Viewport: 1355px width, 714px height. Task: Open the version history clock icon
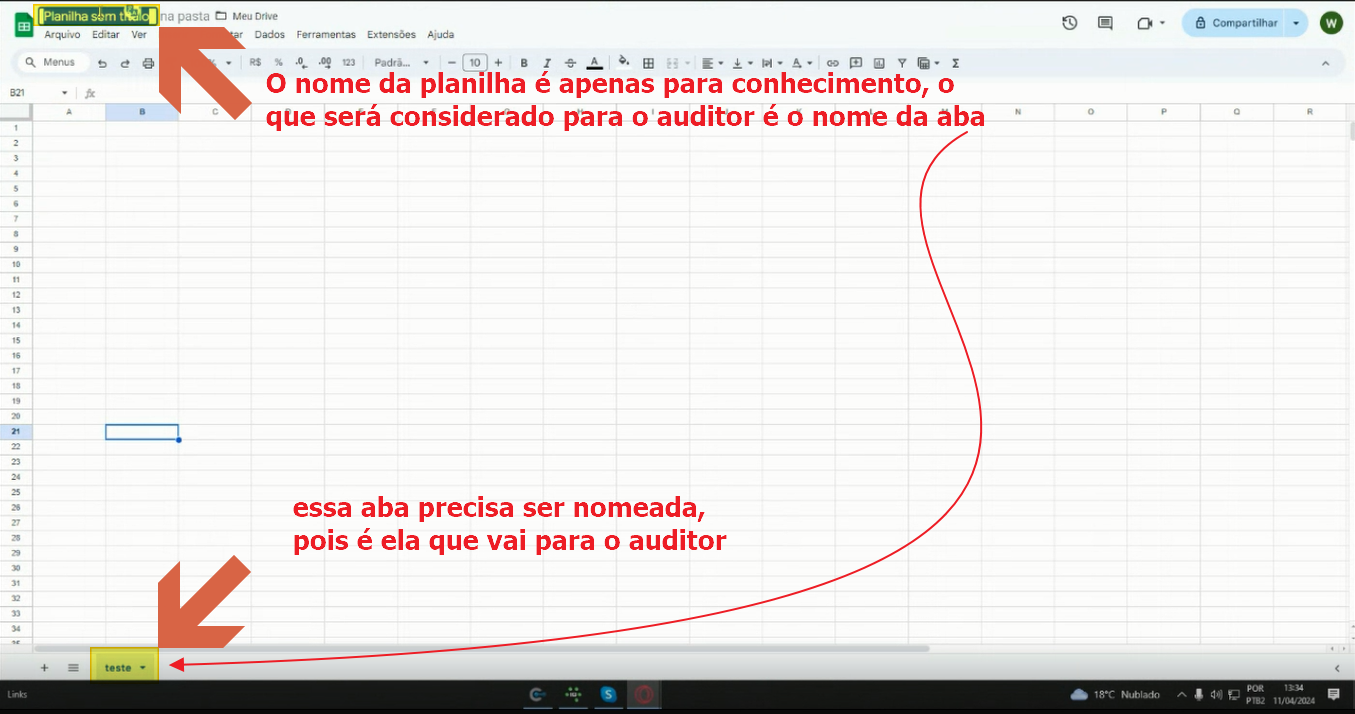coord(1070,23)
